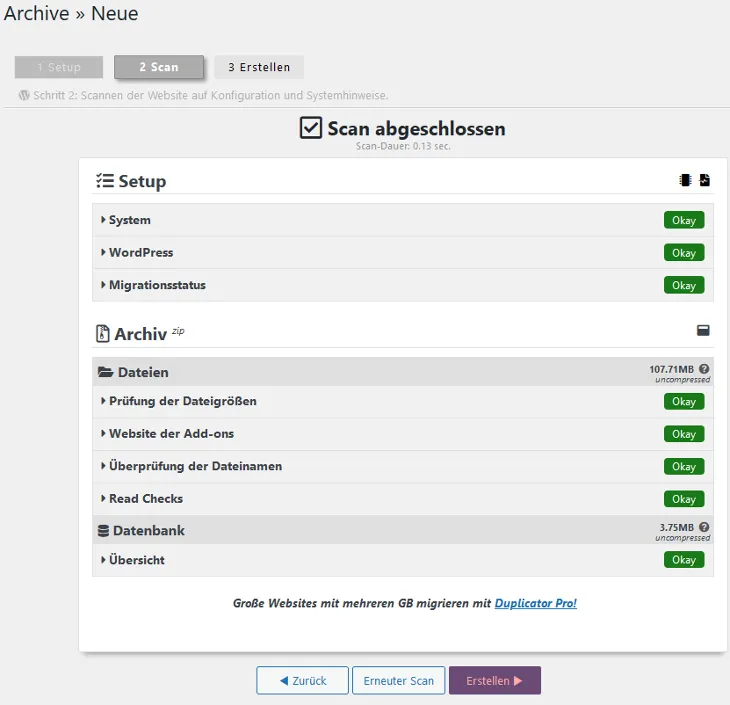Image resolution: width=730 pixels, height=705 pixels.
Task: Click the Okay badge for System
Action: point(684,220)
